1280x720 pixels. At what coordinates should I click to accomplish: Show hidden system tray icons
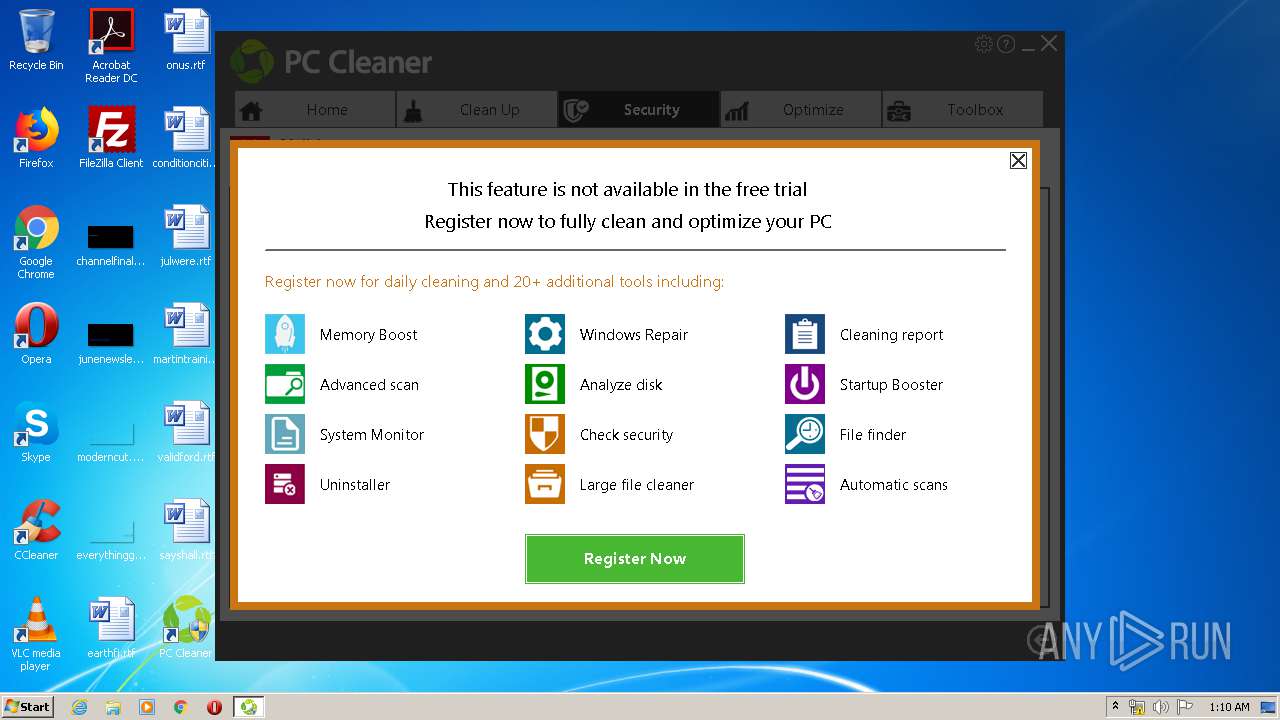point(1115,707)
